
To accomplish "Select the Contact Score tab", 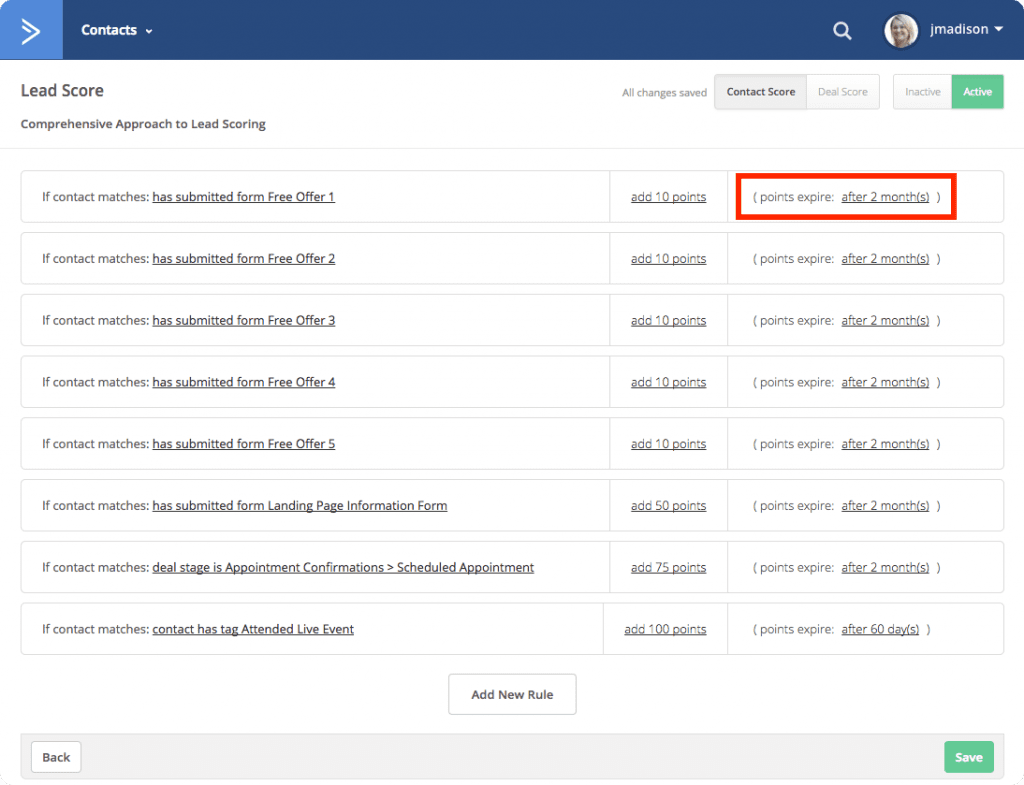I will pyautogui.click(x=760, y=91).
